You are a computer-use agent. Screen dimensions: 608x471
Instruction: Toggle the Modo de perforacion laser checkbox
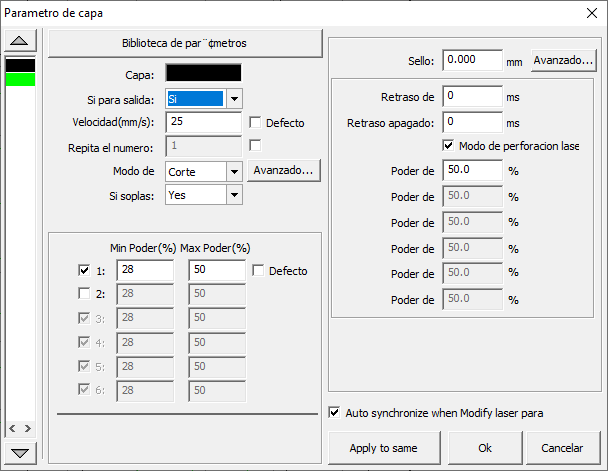[x=448, y=146]
